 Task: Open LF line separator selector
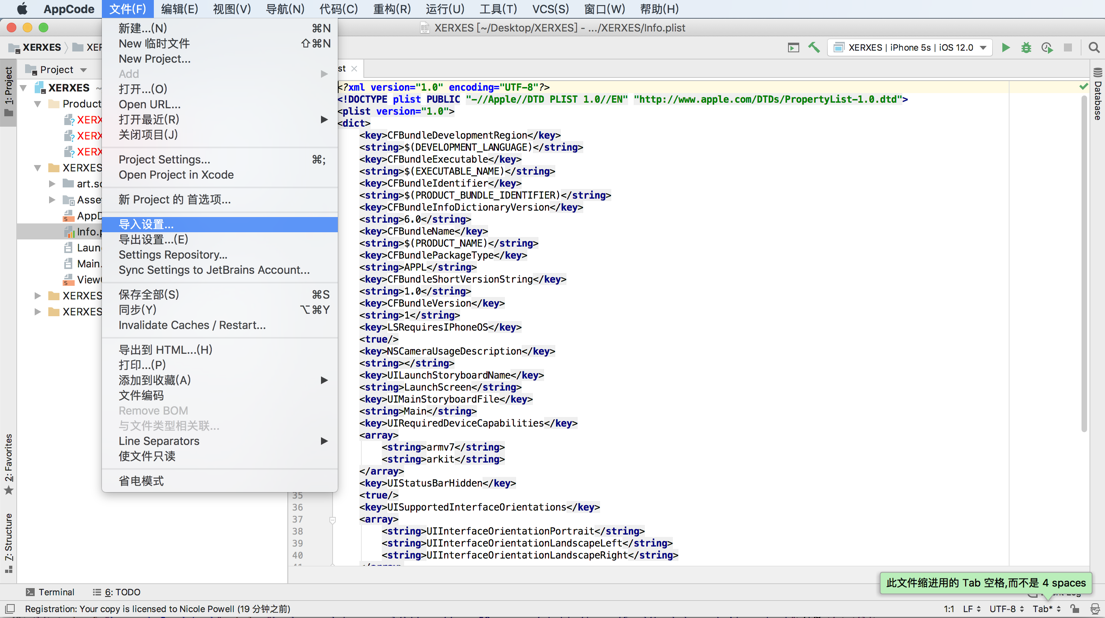(x=971, y=609)
